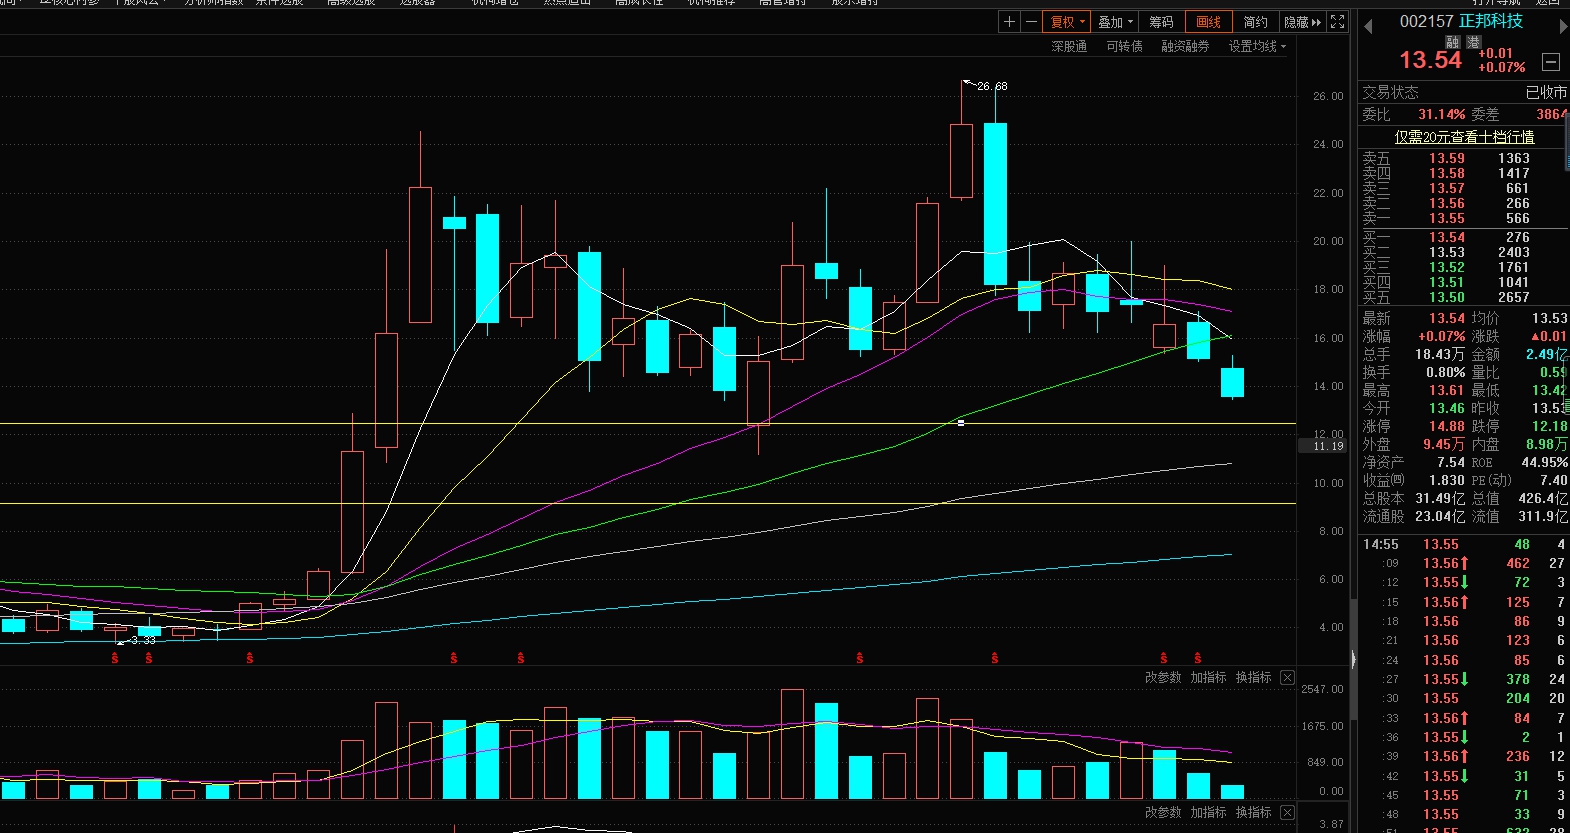
Task: Open the 仅需20元查看十档行情 link
Action: 1464,137
